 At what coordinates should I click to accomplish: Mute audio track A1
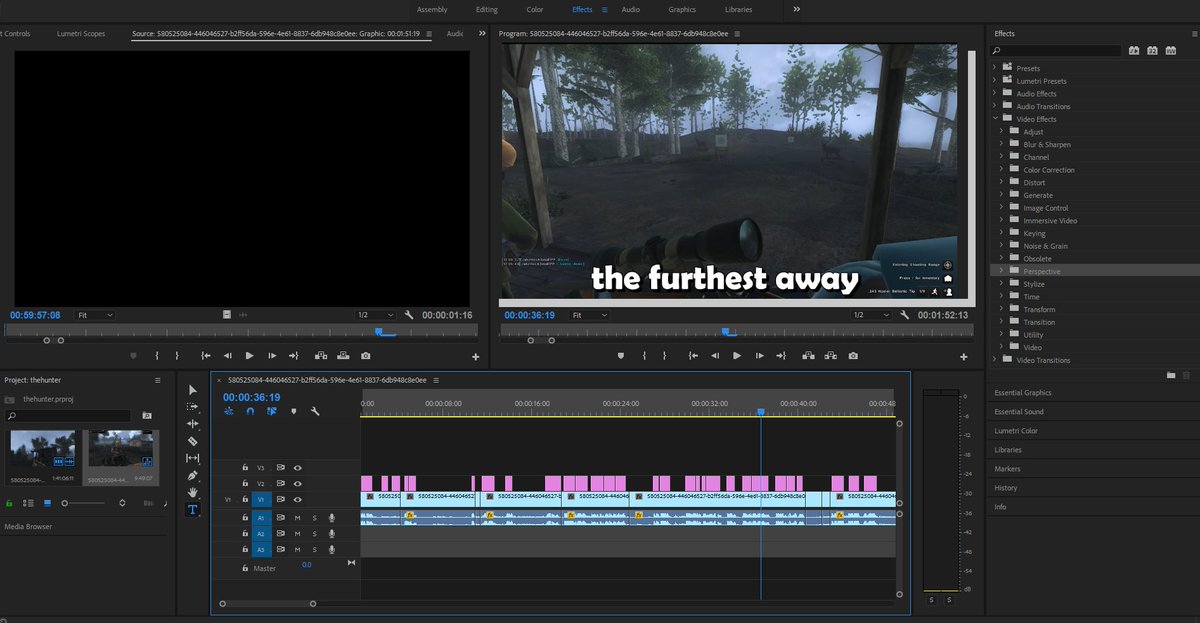(297, 518)
